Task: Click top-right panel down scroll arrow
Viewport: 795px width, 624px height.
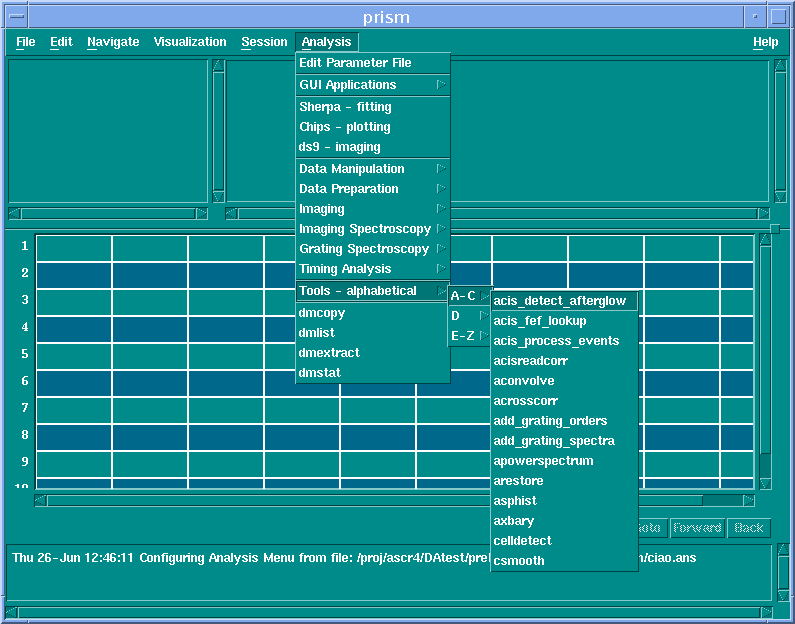Action: tap(780, 197)
